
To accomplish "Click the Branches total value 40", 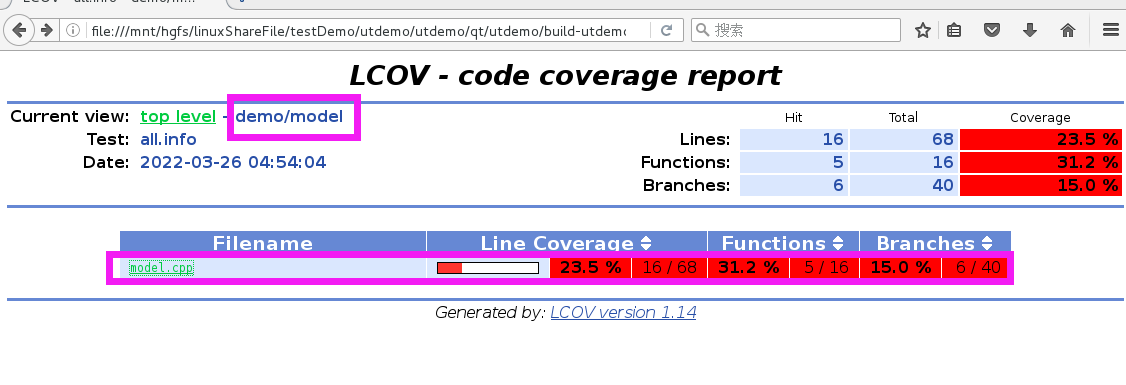I will pos(903,185).
